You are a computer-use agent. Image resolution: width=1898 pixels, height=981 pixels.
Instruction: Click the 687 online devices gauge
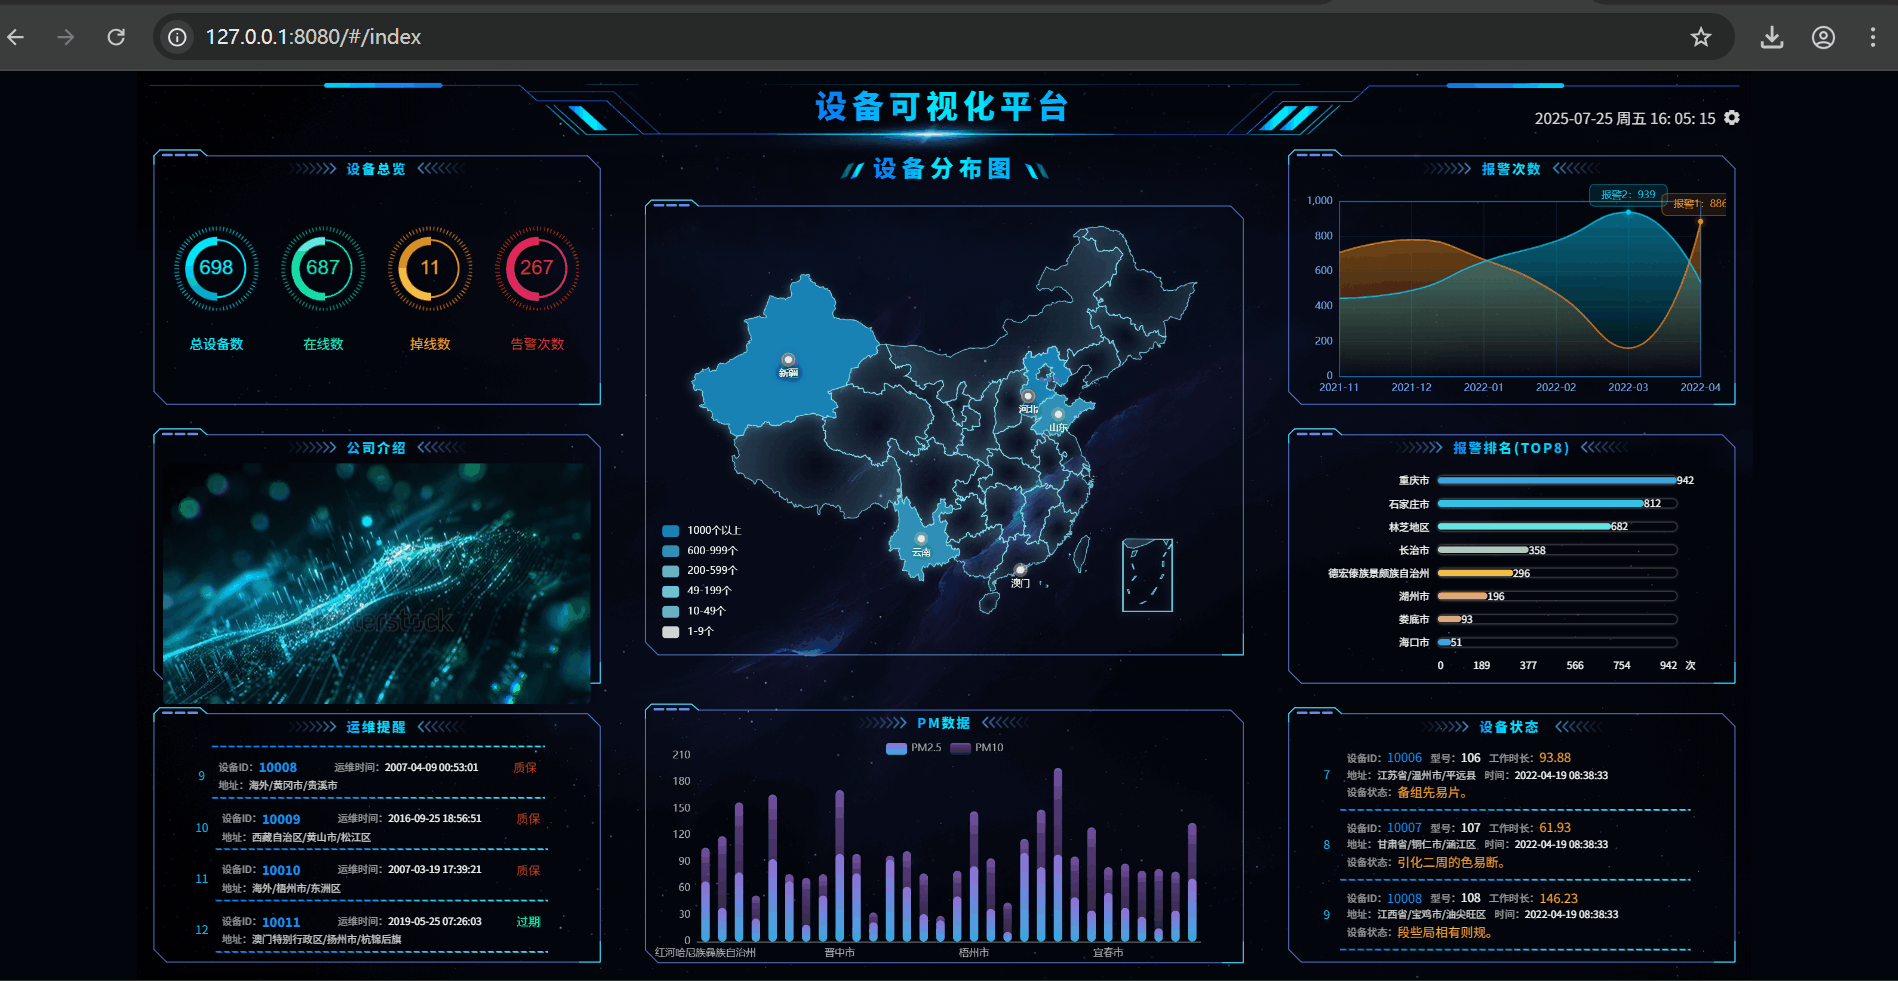click(323, 268)
